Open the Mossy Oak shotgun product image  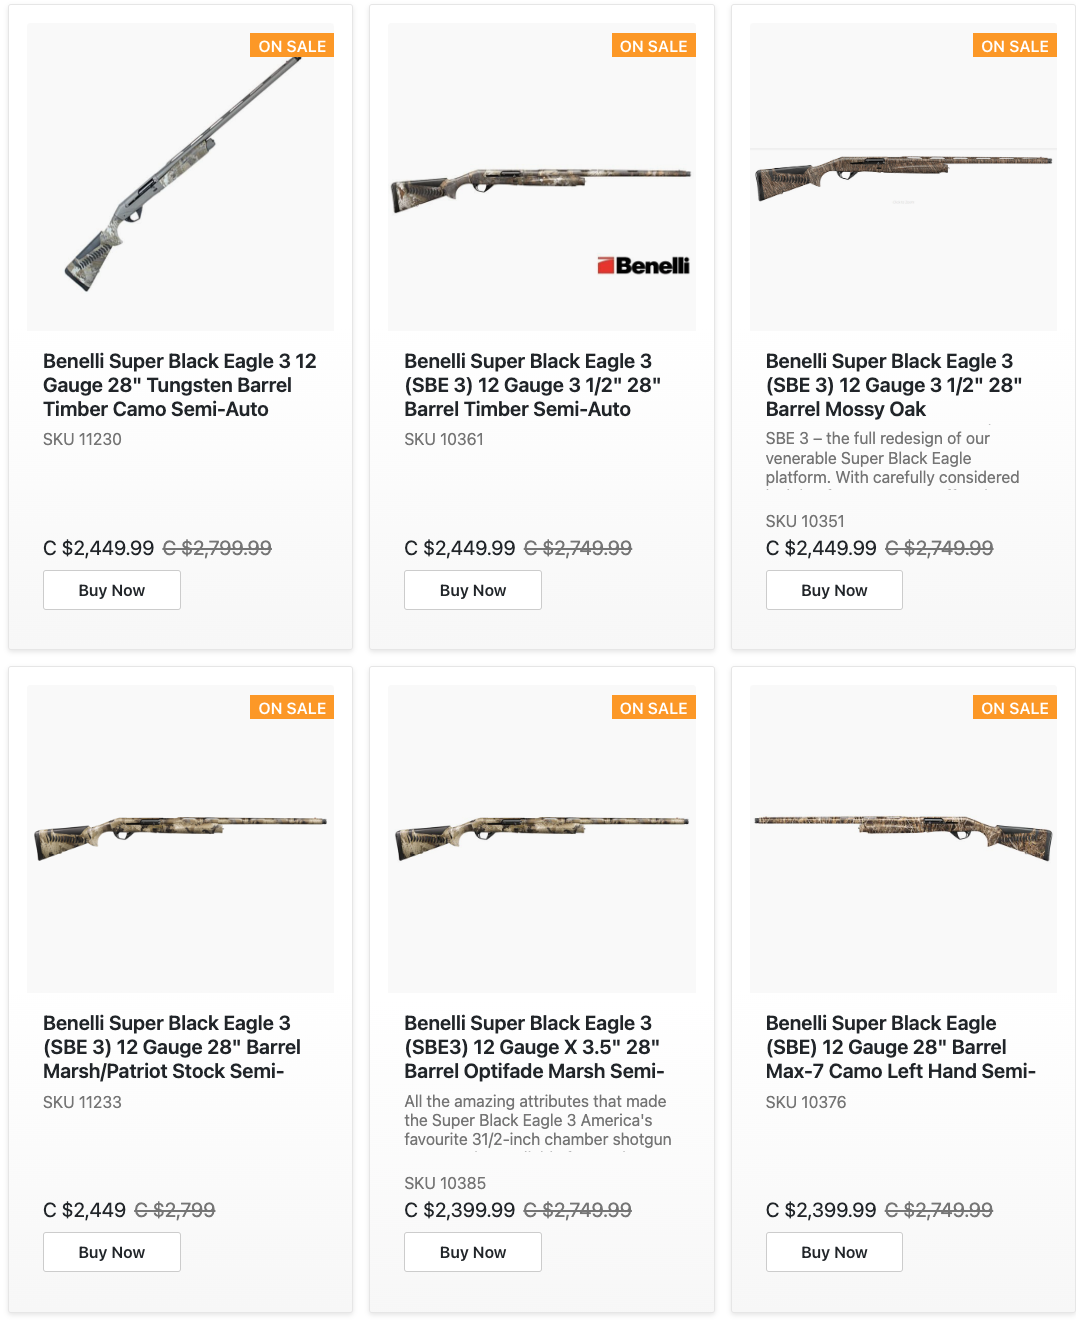click(903, 177)
